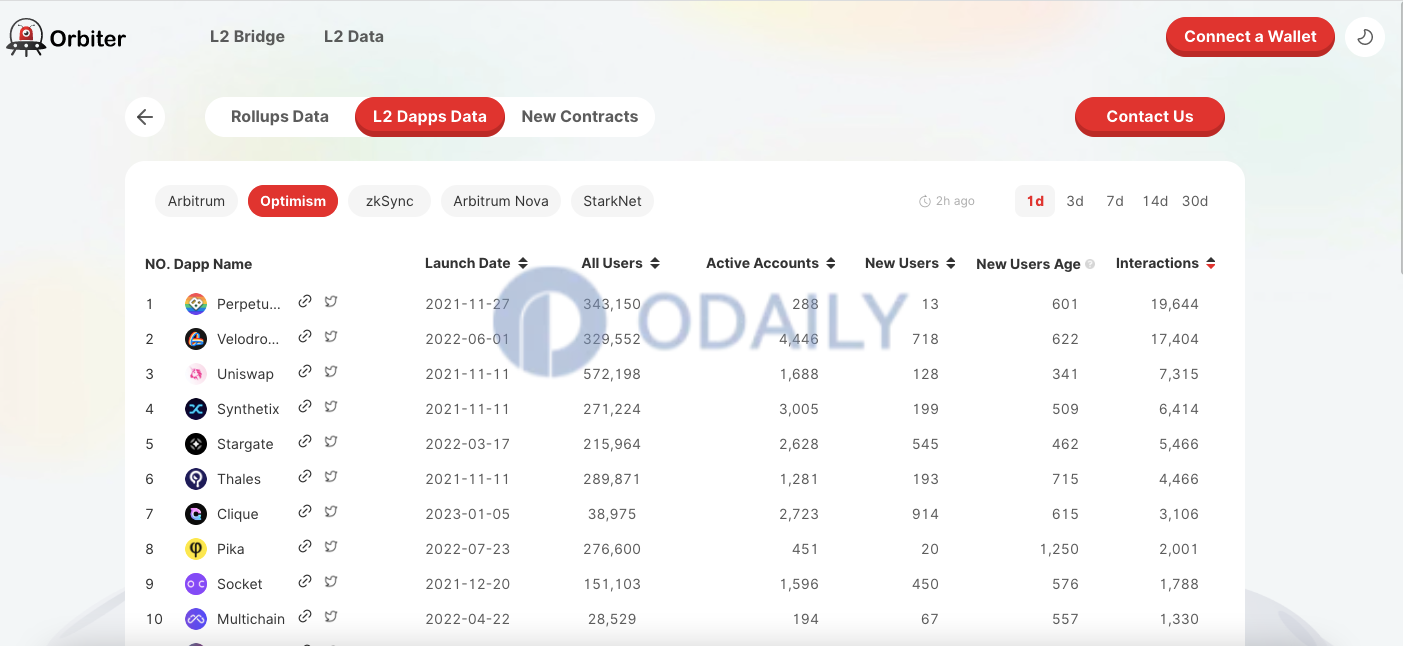Switch to Rollups Data tab
1403x646 pixels.
tap(280, 117)
